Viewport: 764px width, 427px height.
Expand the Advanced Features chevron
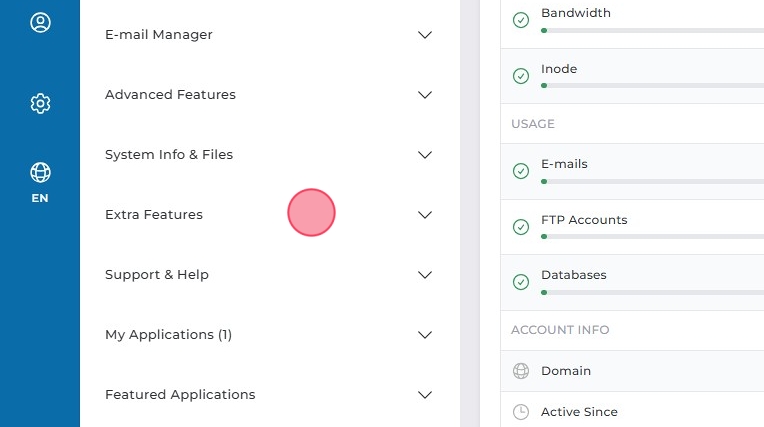pos(425,95)
